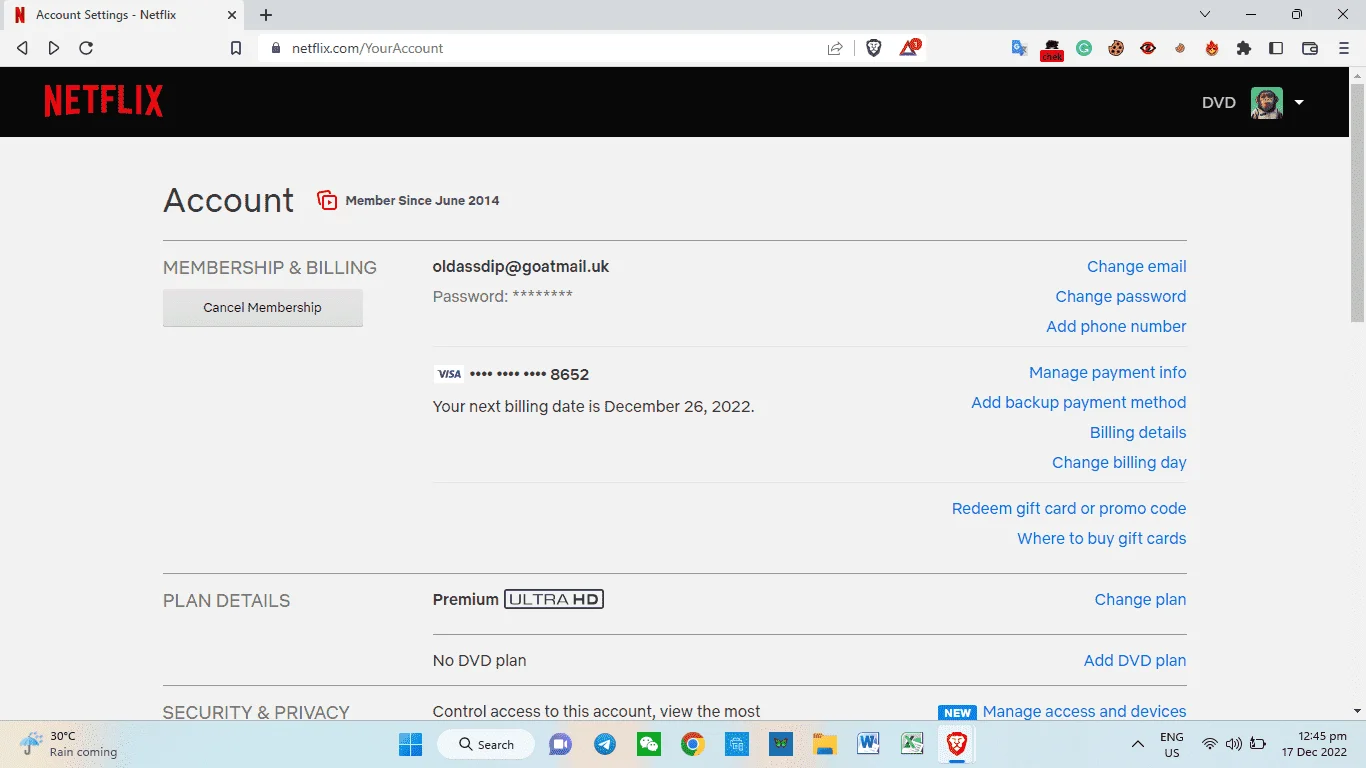This screenshot has width=1366, height=768.
Task: Launch Google Chrome from the taskbar
Action: [x=693, y=744]
